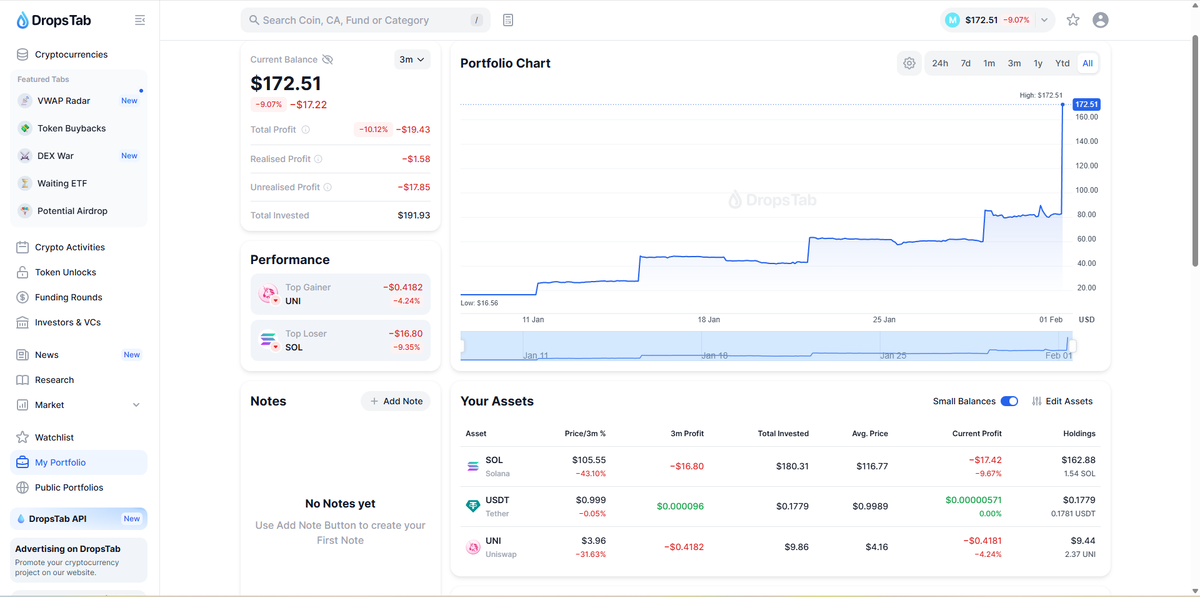Click the Top Gainer UNI card

pyautogui.click(x=340, y=294)
